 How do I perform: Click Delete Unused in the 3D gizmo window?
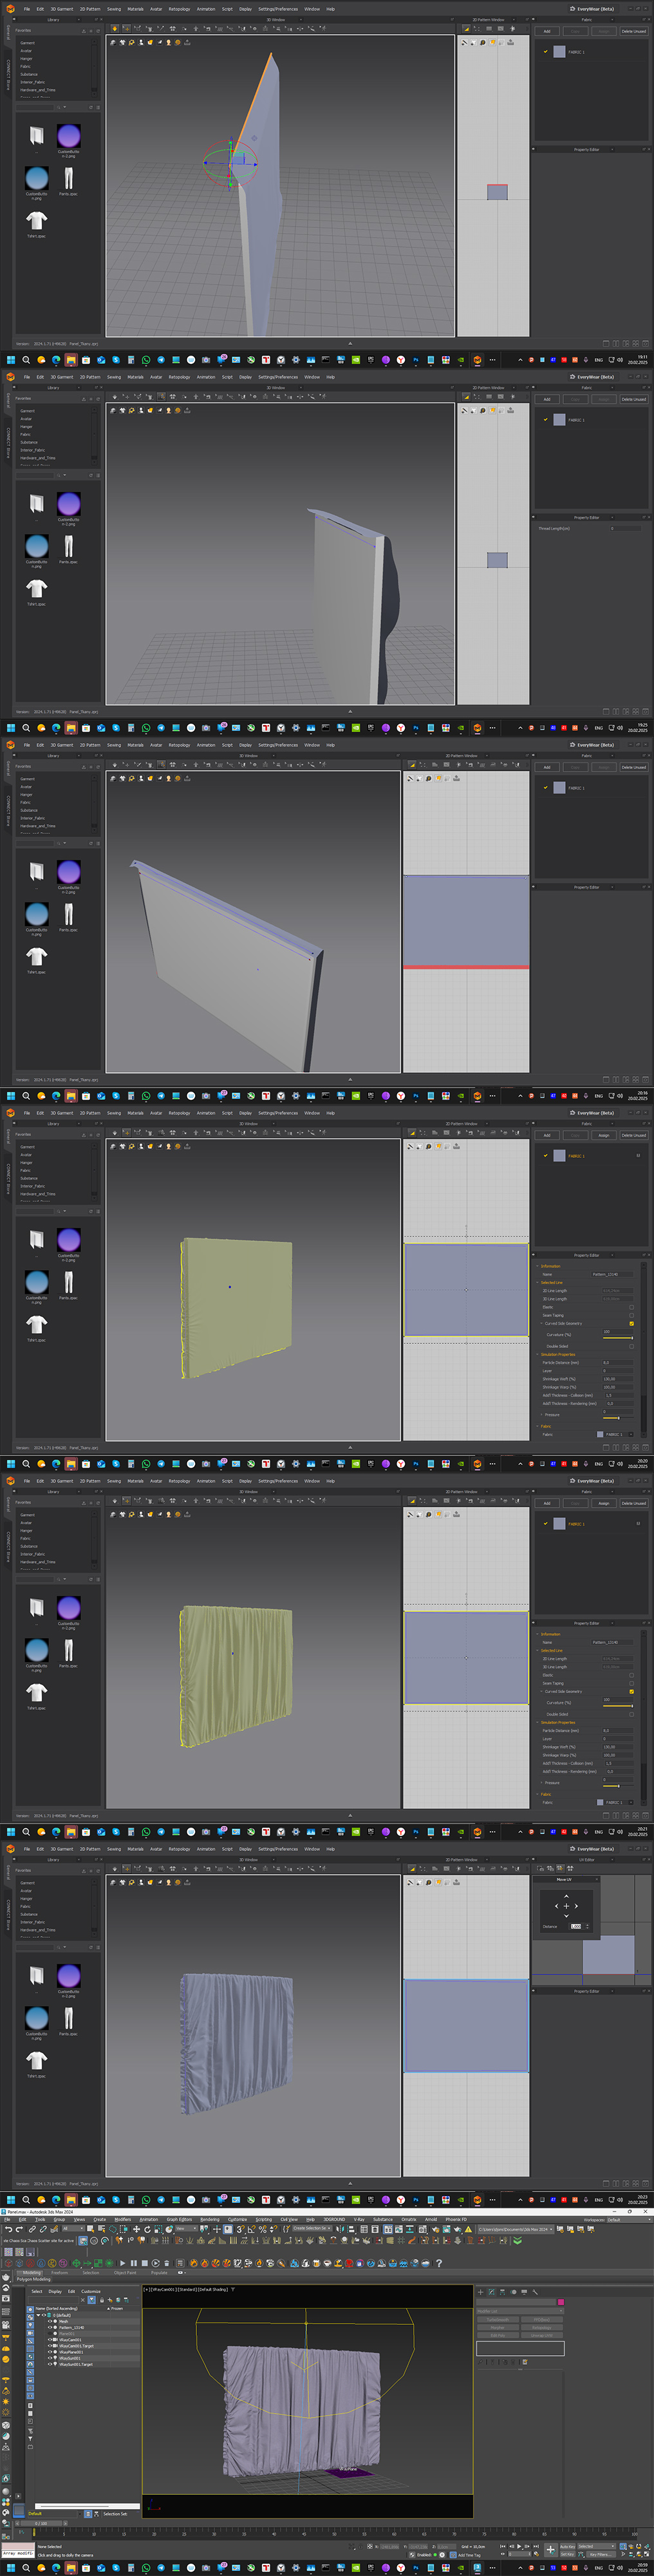[634, 31]
